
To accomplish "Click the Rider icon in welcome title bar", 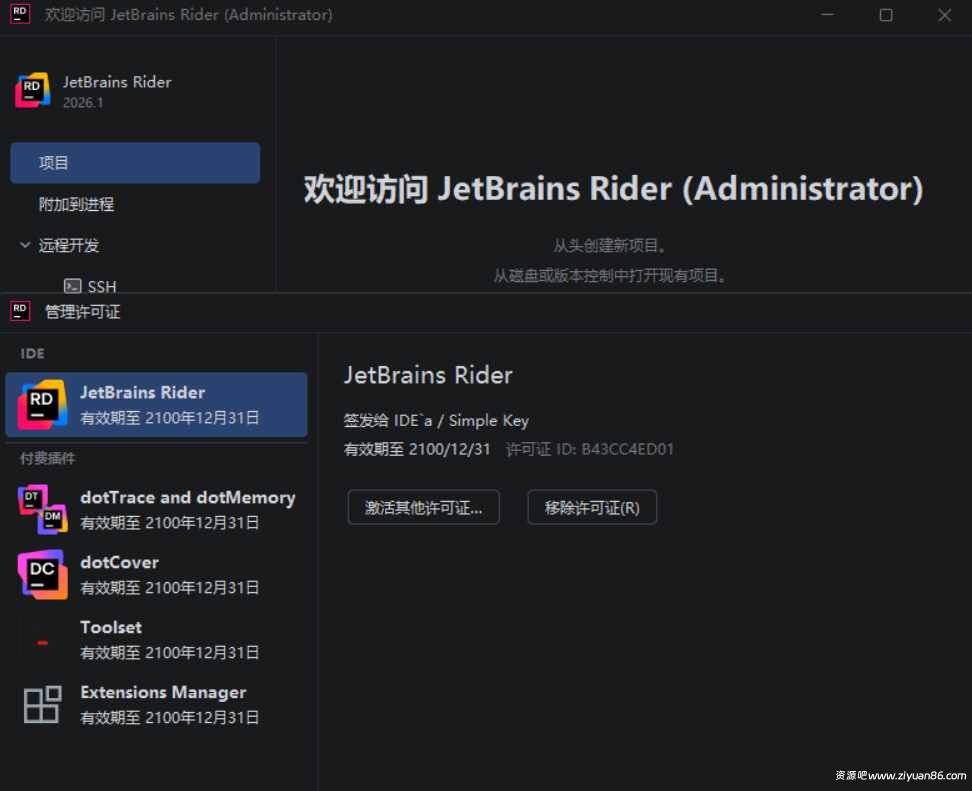I will click(x=20, y=15).
